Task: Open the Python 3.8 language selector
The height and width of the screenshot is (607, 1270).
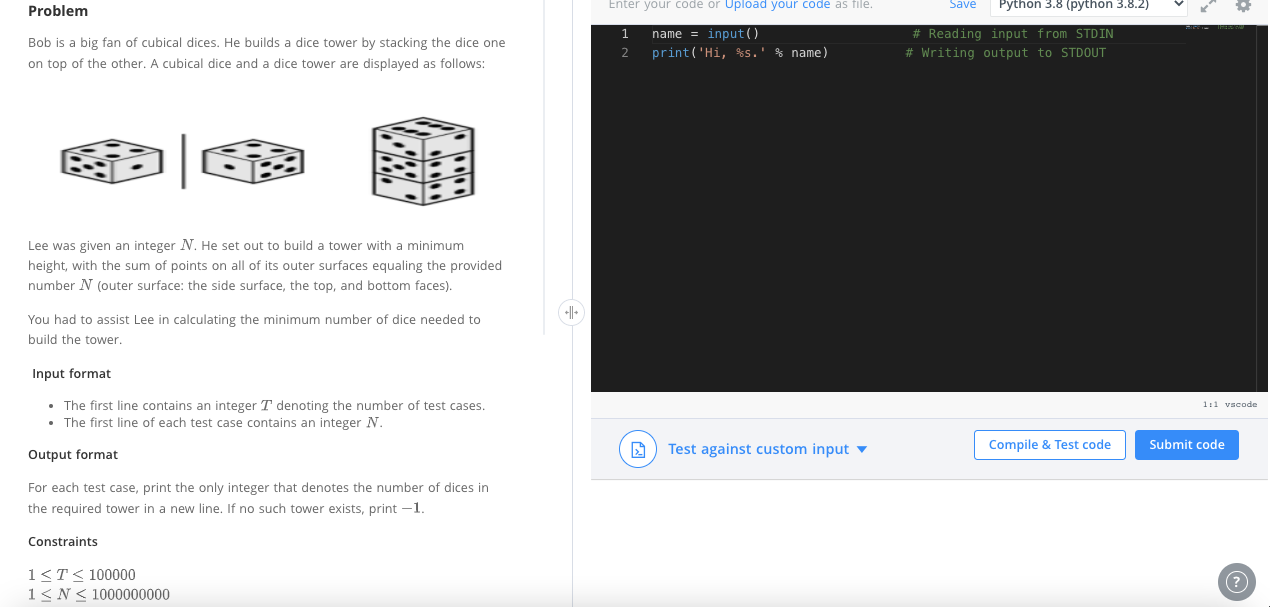Action: [1088, 6]
